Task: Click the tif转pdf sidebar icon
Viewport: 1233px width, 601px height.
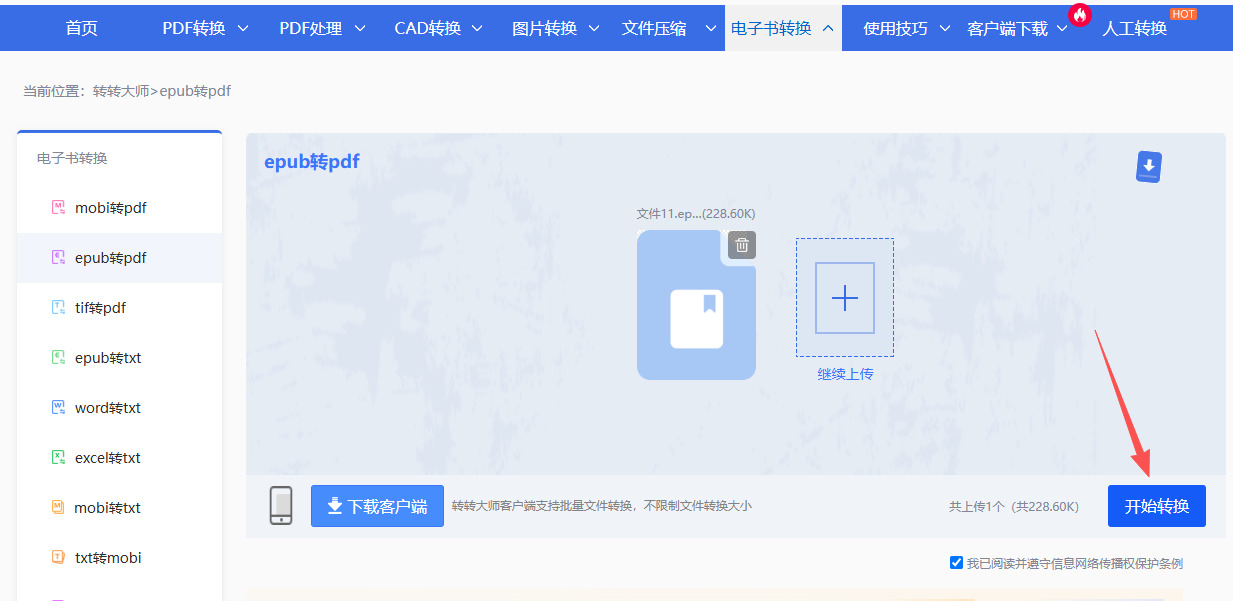Action: [58, 308]
